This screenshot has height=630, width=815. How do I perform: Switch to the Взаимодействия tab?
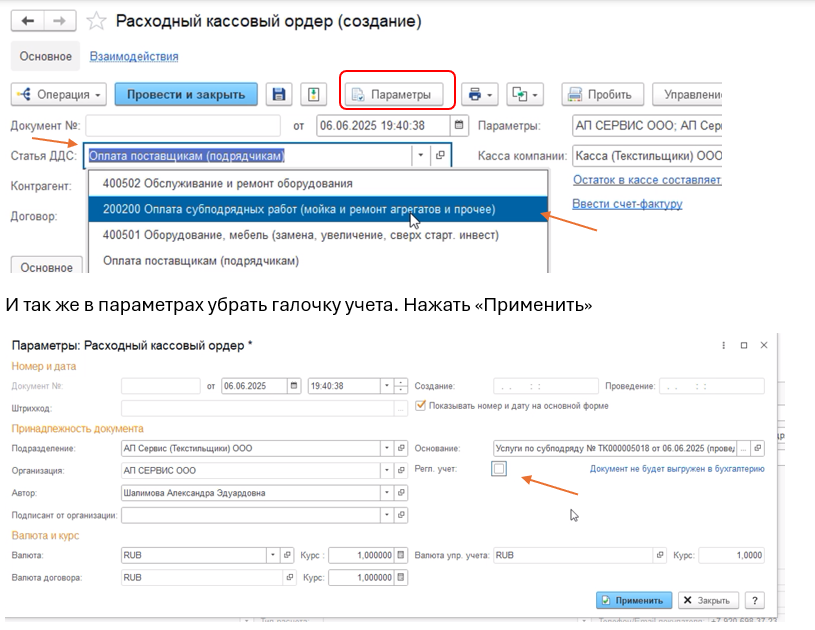[x=134, y=57]
